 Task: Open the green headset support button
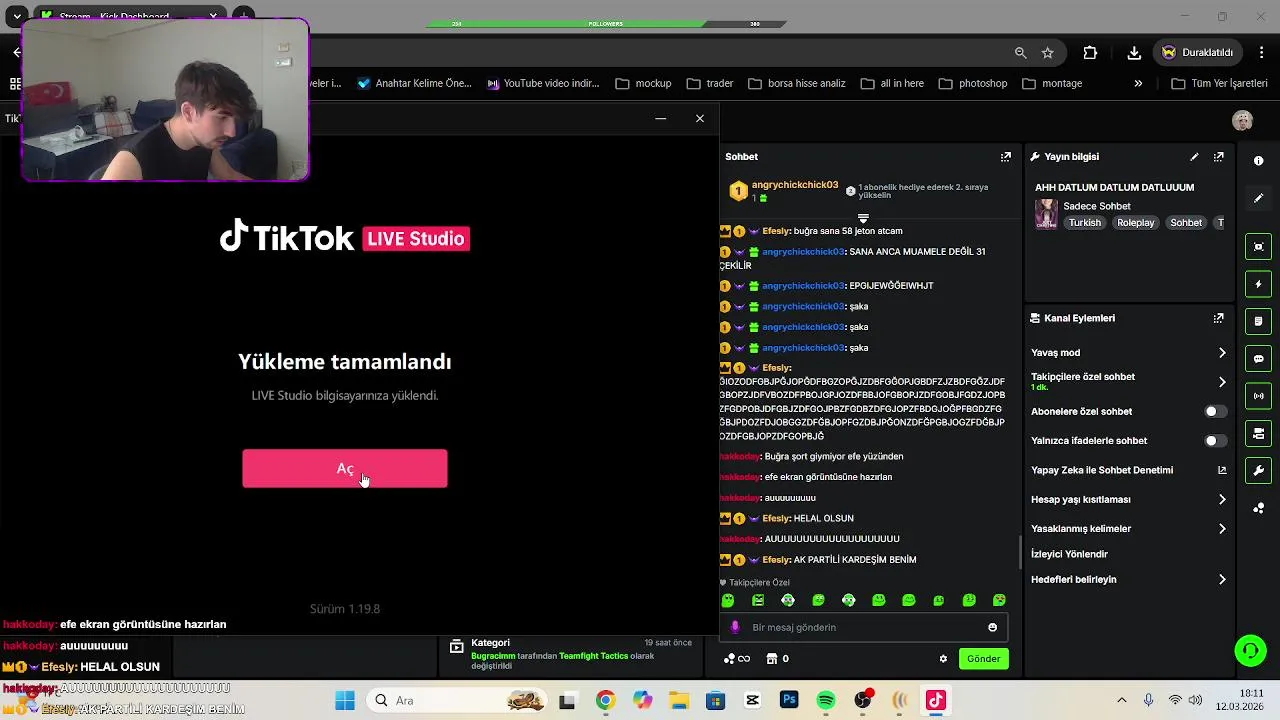point(1250,651)
